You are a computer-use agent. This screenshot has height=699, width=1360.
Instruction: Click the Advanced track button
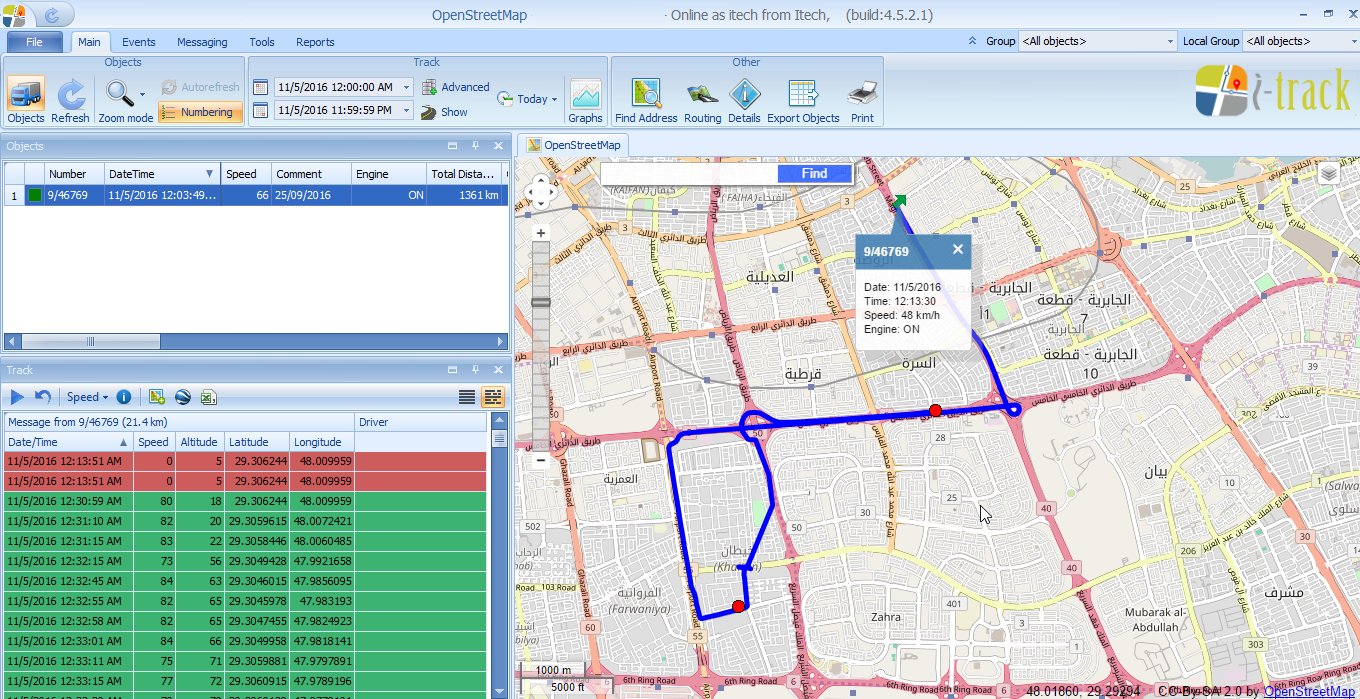[x=456, y=87]
